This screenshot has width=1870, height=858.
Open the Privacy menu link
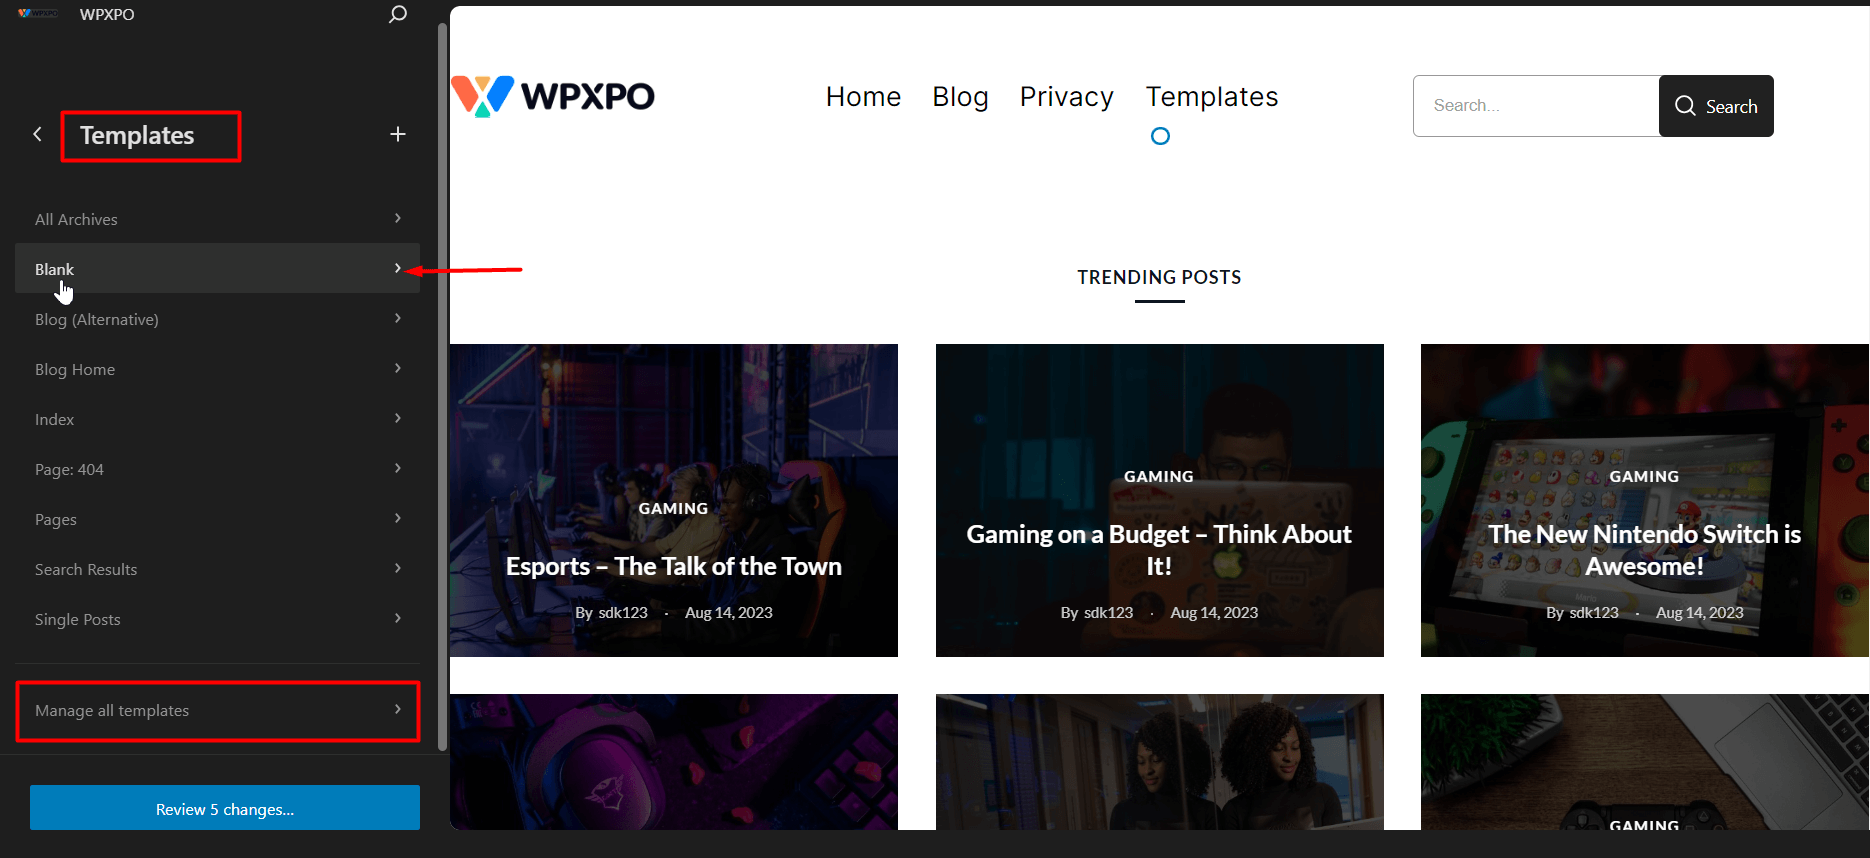1066,96
